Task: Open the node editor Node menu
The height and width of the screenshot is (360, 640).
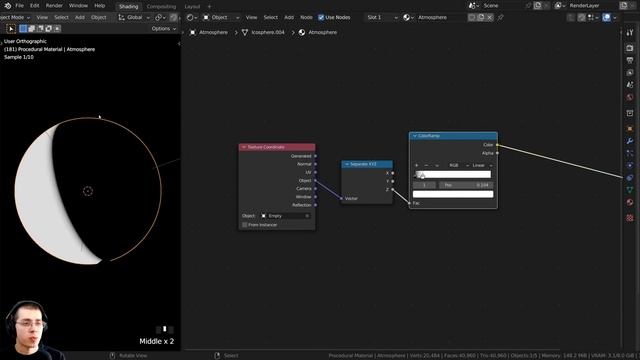Action: click(x=306, y=18)
